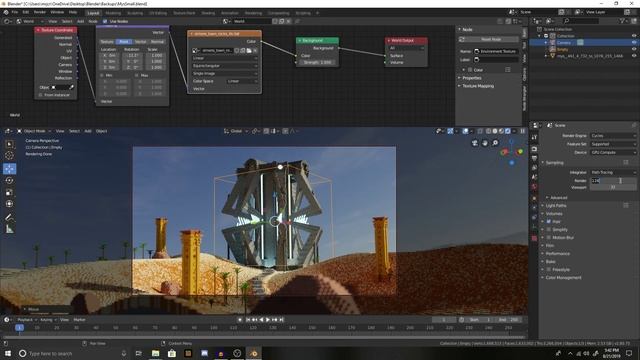Toggle the Motion Blur checkbox
The width and height of the screenshot is (640, 360).
point(549,238)
